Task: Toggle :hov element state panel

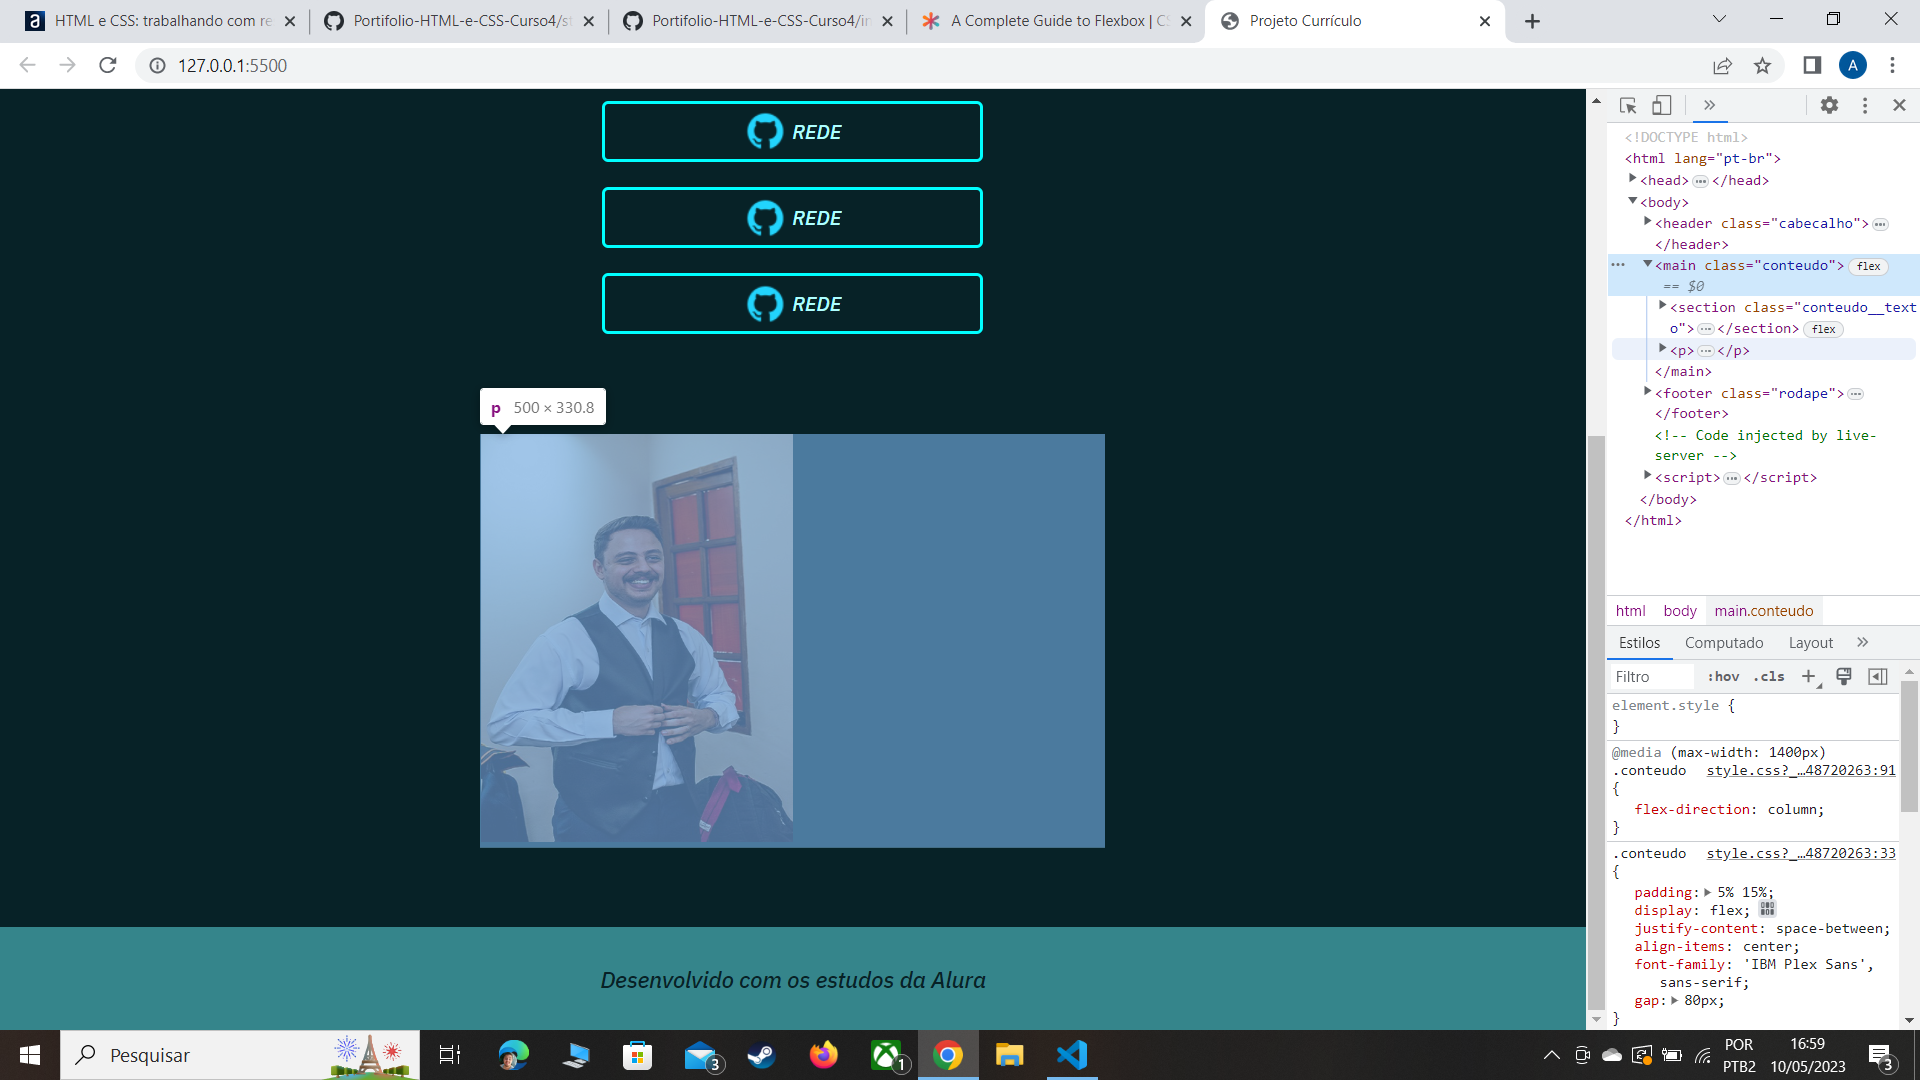Action: (x=1723, y=677)
